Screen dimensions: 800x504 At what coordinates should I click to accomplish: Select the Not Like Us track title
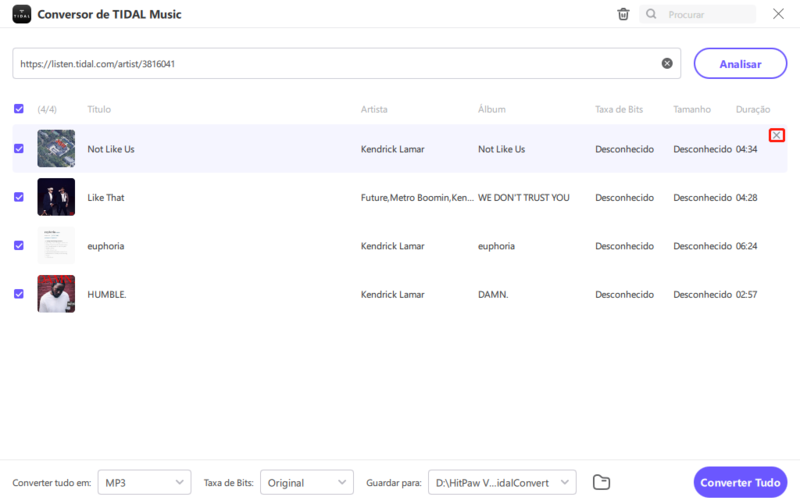[111, 149]
